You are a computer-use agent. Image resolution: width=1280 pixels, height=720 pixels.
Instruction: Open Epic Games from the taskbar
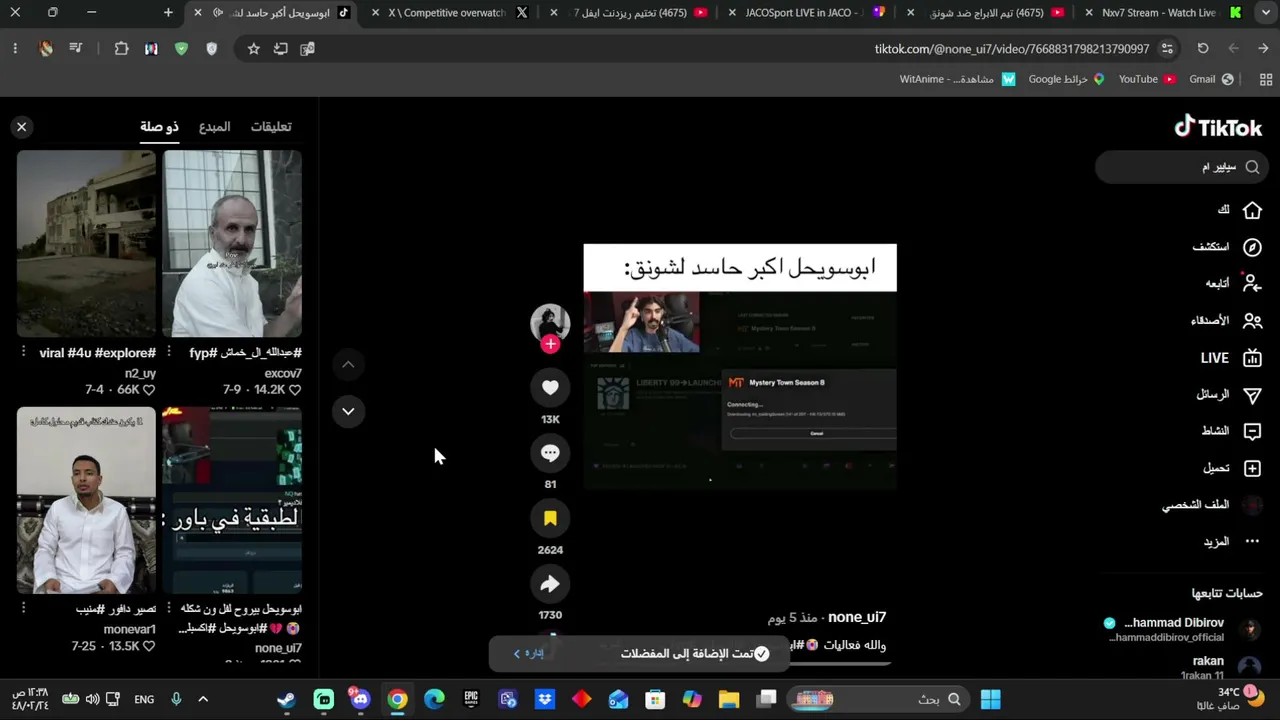pyautogui.click(x=471, y=699)
